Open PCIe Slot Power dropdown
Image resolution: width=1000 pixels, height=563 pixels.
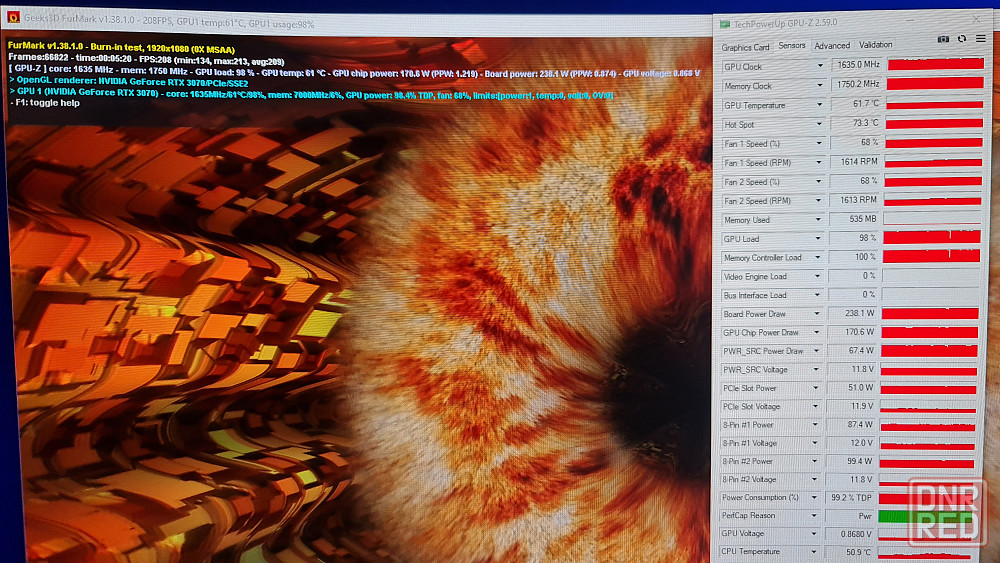[816, 388]
